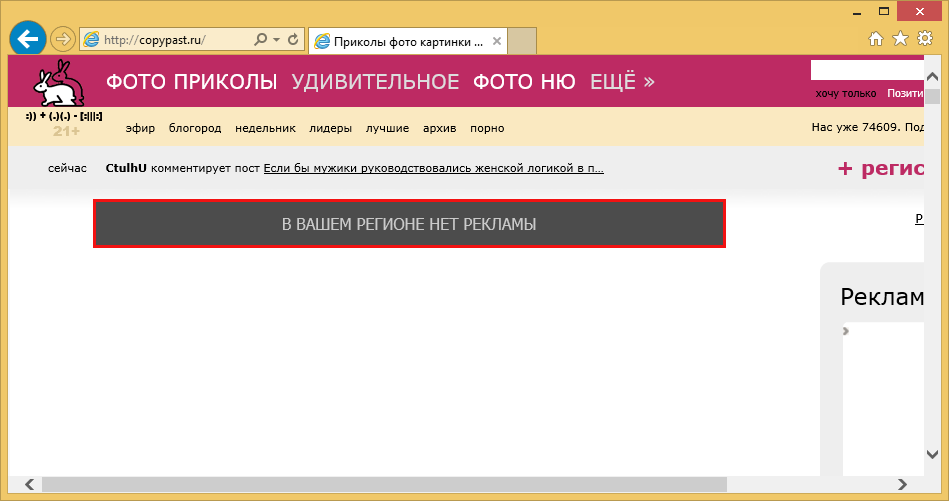Viewport: 949px width, 501px height.
Task: Click the сейчас label
Action: 67,168
